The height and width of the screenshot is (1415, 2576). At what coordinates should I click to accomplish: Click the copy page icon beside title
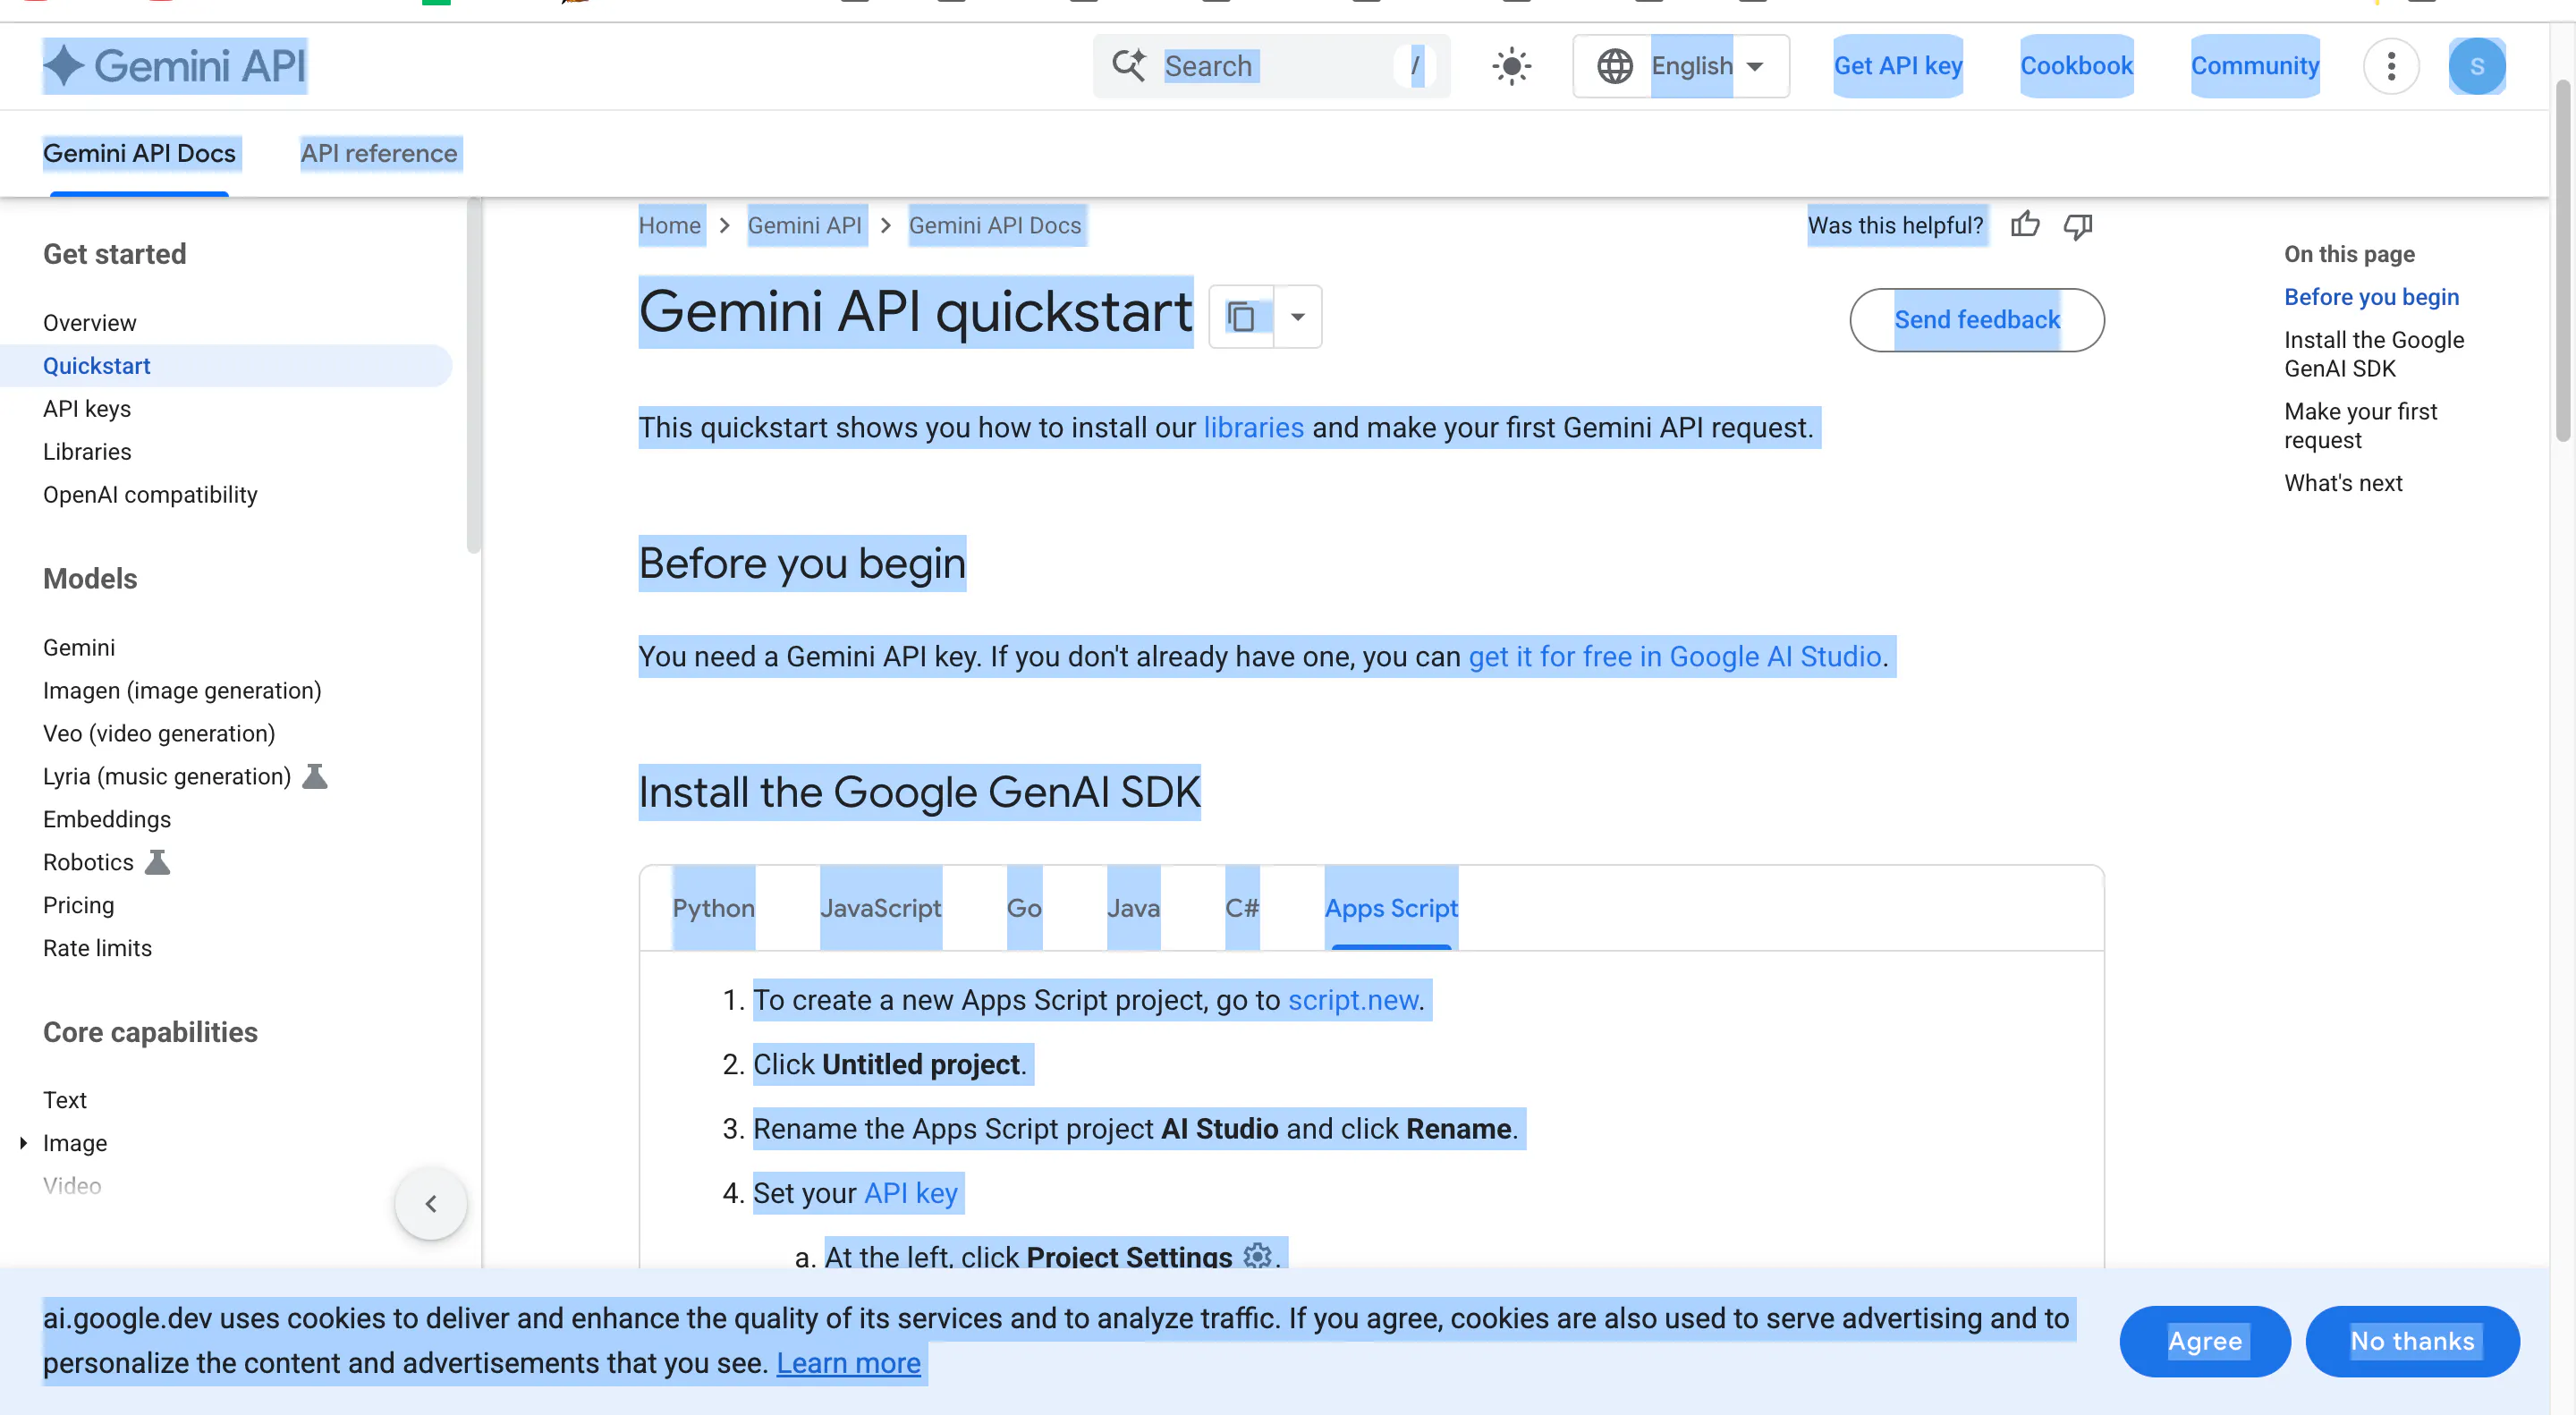1241,317
